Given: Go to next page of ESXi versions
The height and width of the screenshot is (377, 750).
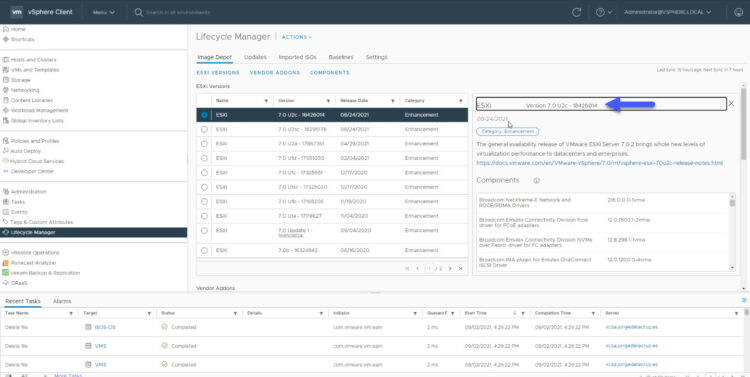Looking at the screenshot, I should point(450,268).
